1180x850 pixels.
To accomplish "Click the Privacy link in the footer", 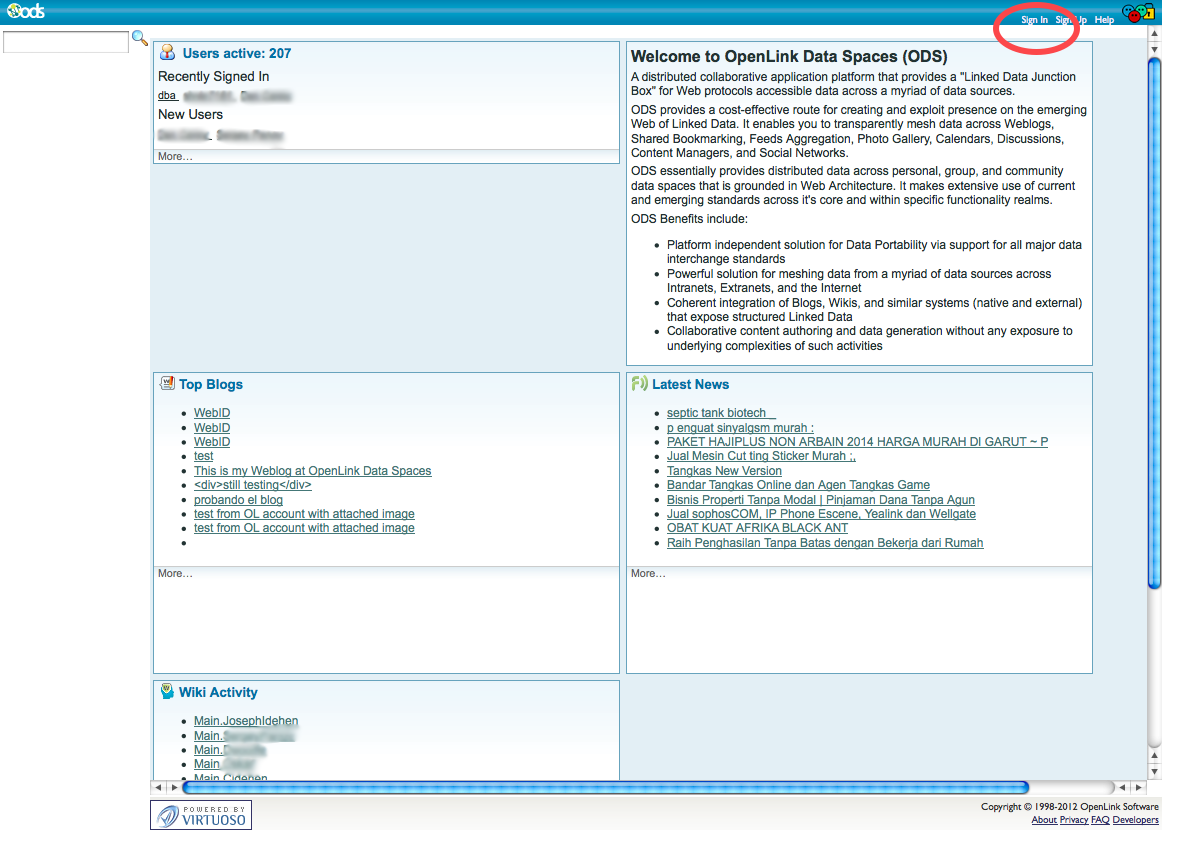I will 1074,820.
